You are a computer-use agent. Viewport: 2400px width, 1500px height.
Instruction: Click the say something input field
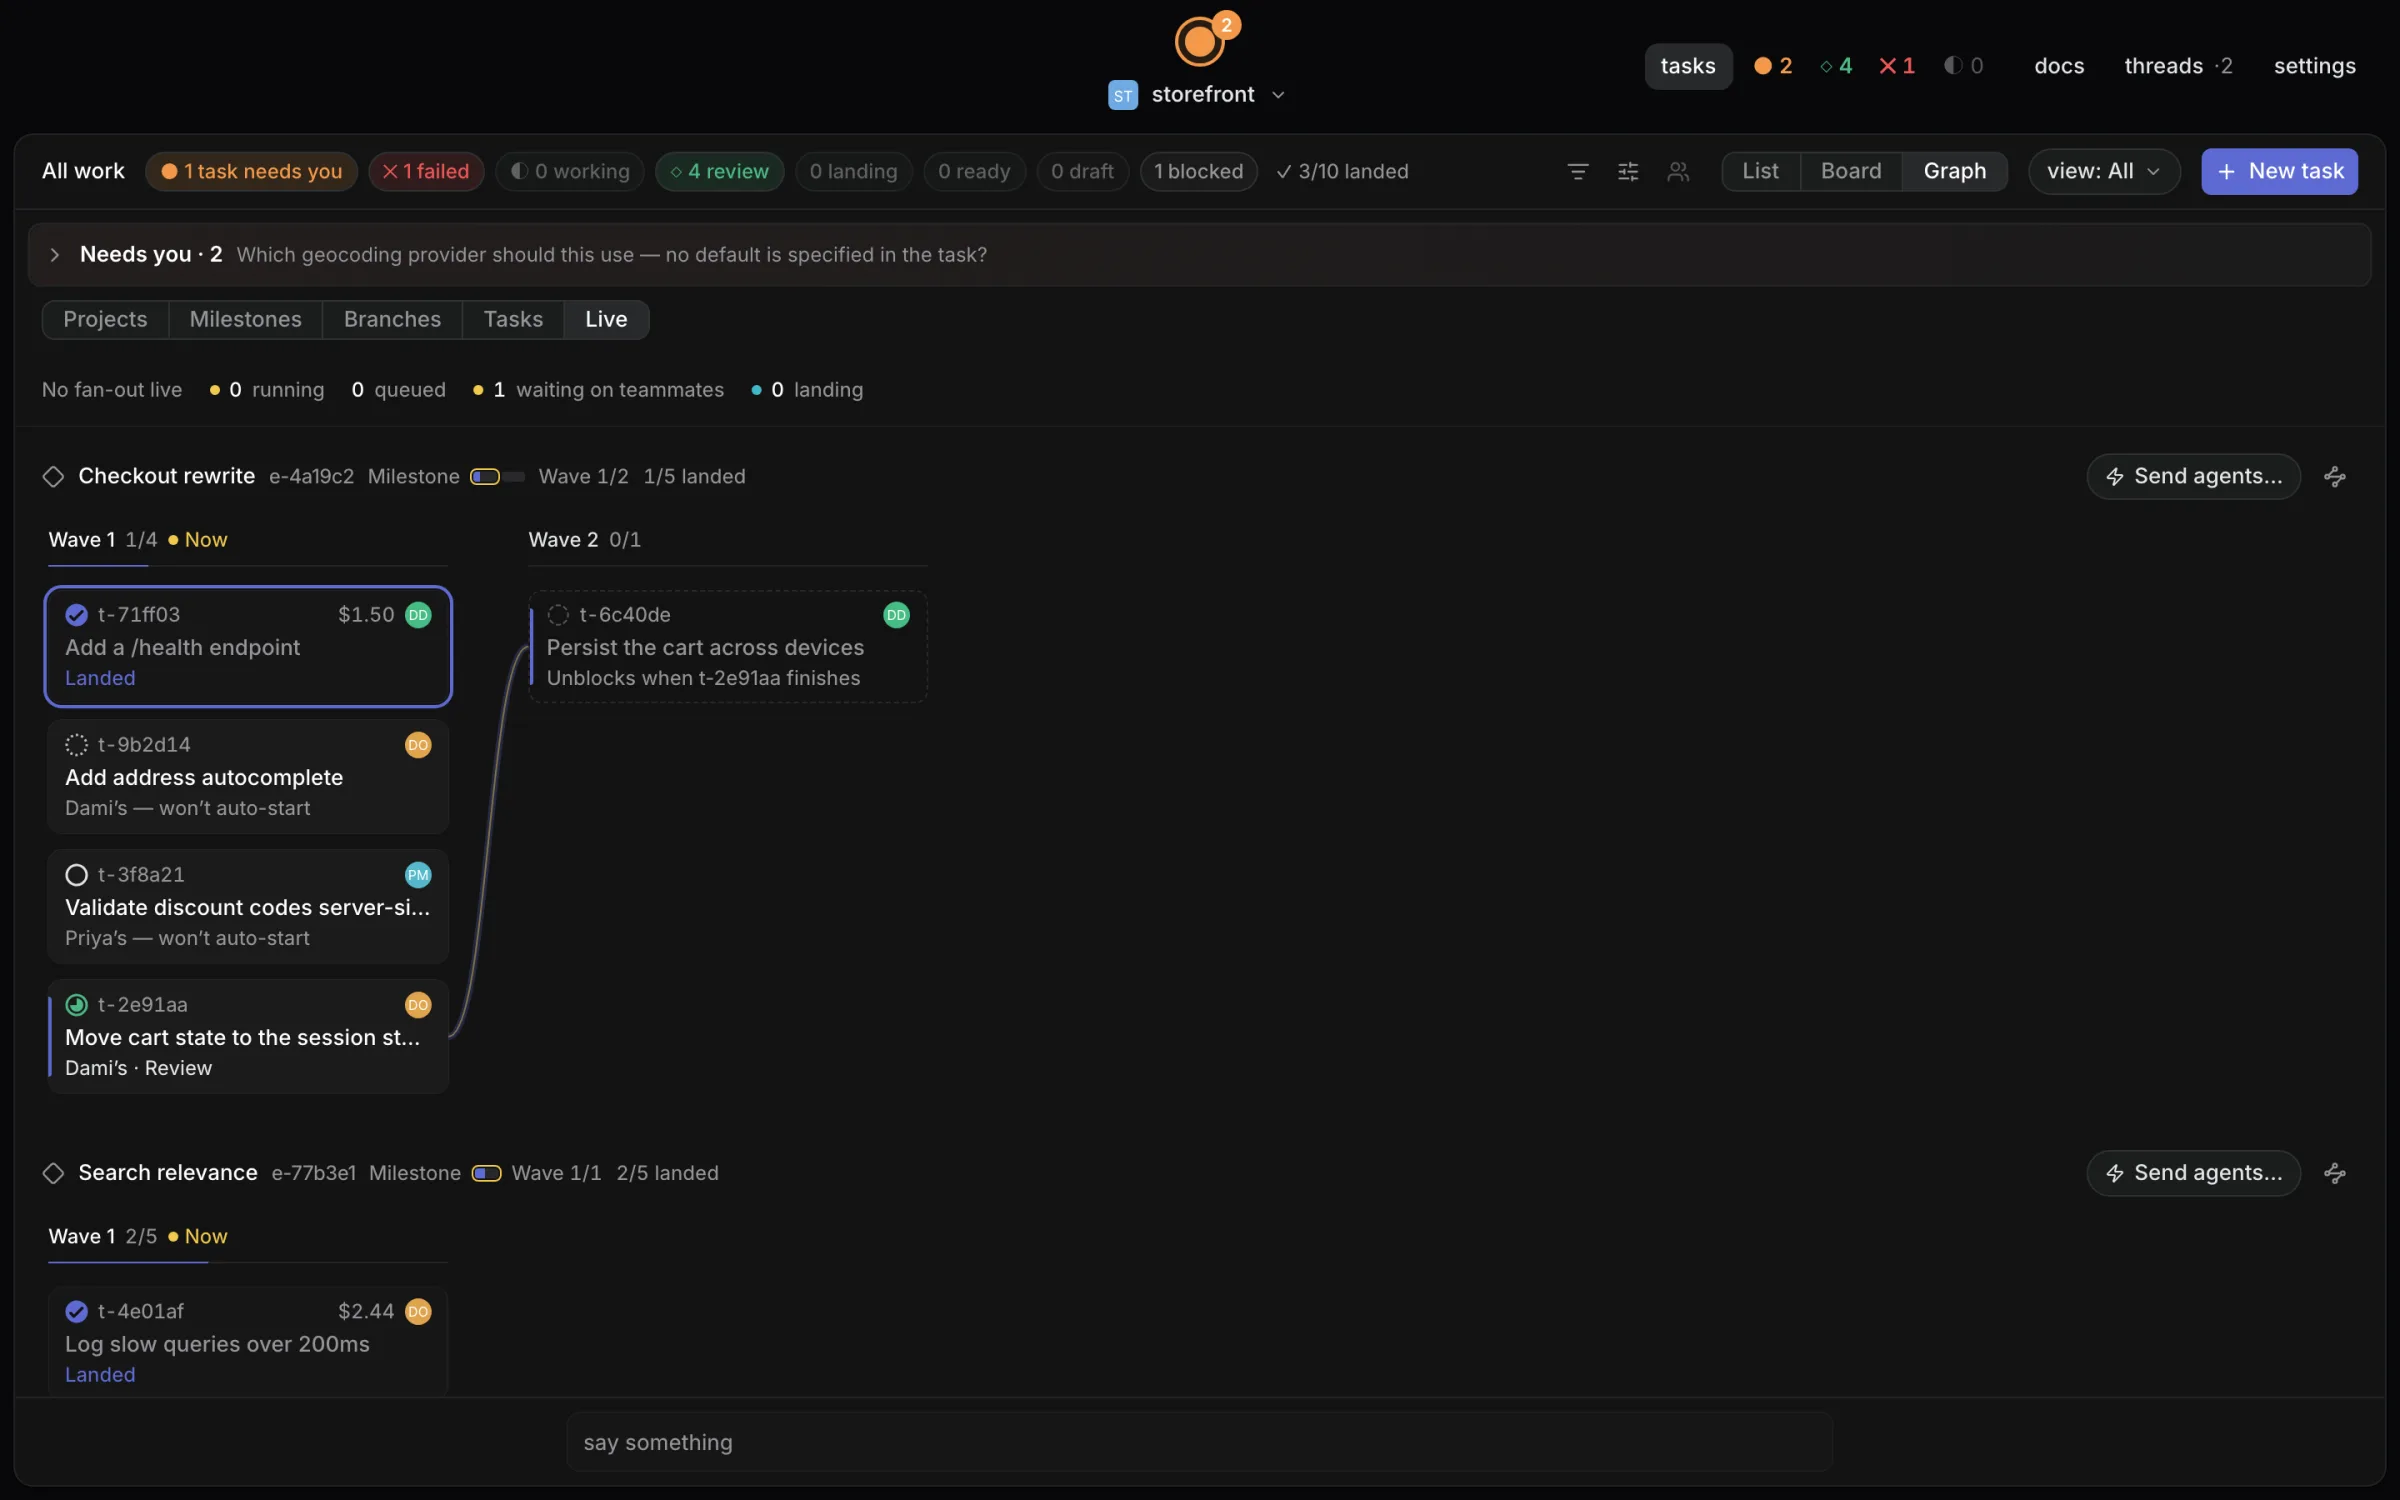1199,1442
